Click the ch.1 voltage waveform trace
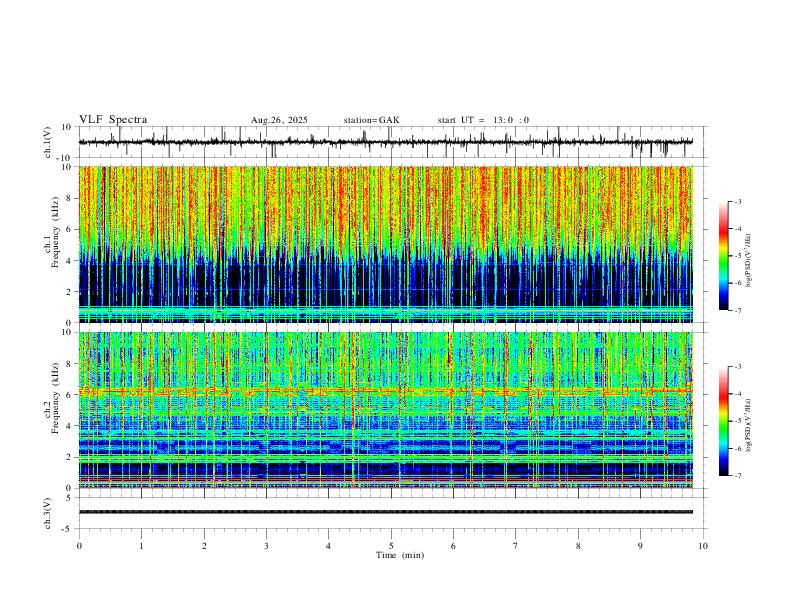 pyautogui.click(x=385, y=142)
